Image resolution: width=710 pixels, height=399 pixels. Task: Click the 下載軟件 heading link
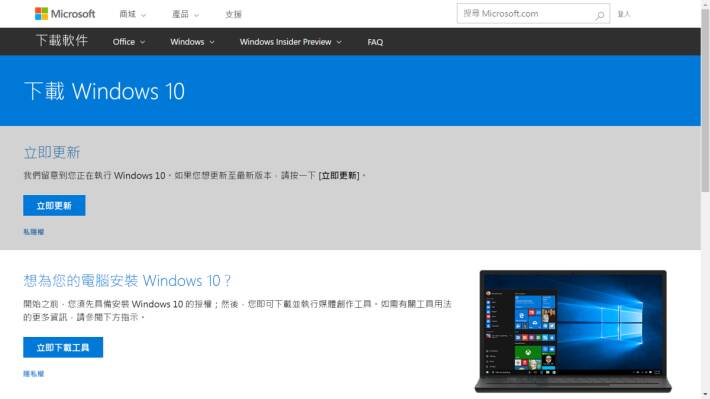click(x=62, y=41)
